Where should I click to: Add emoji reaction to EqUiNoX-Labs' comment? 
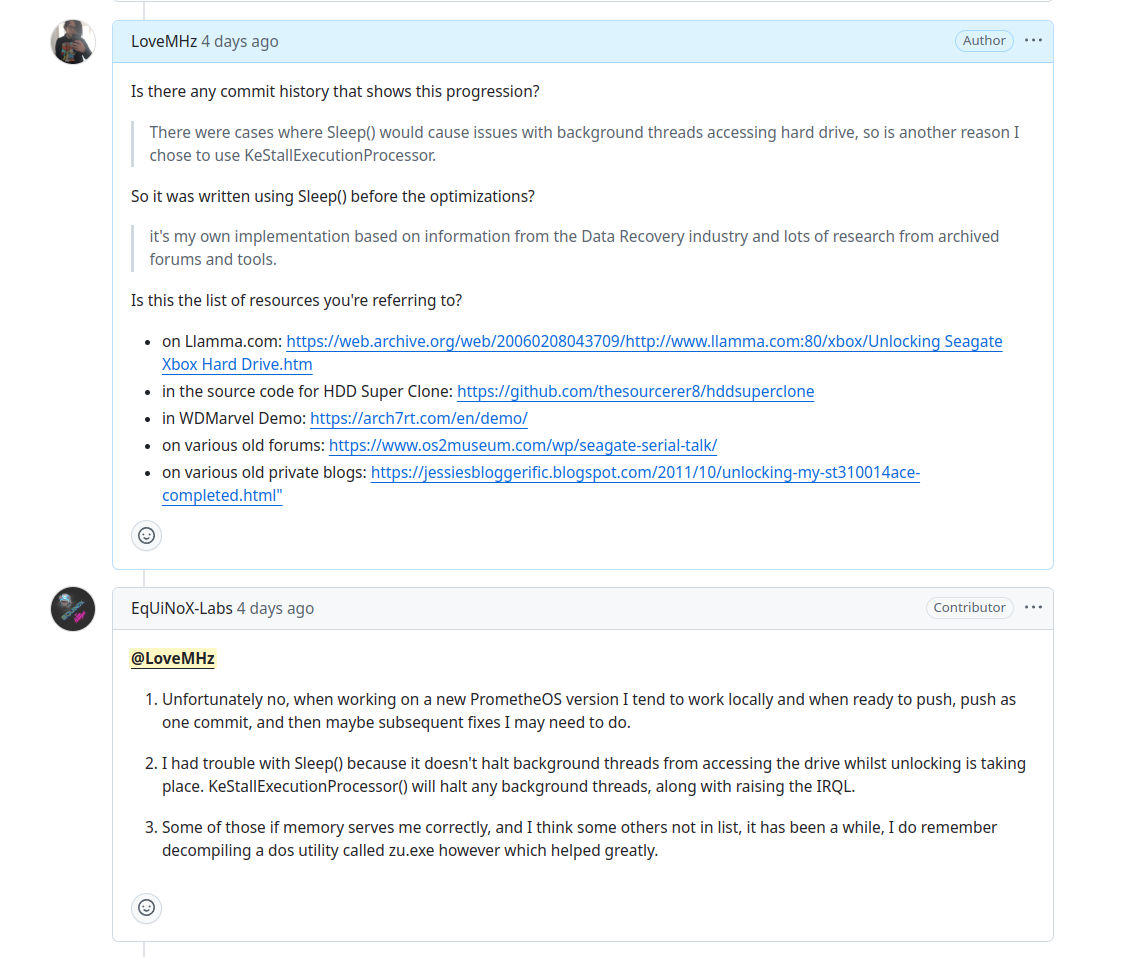(146, 908)
